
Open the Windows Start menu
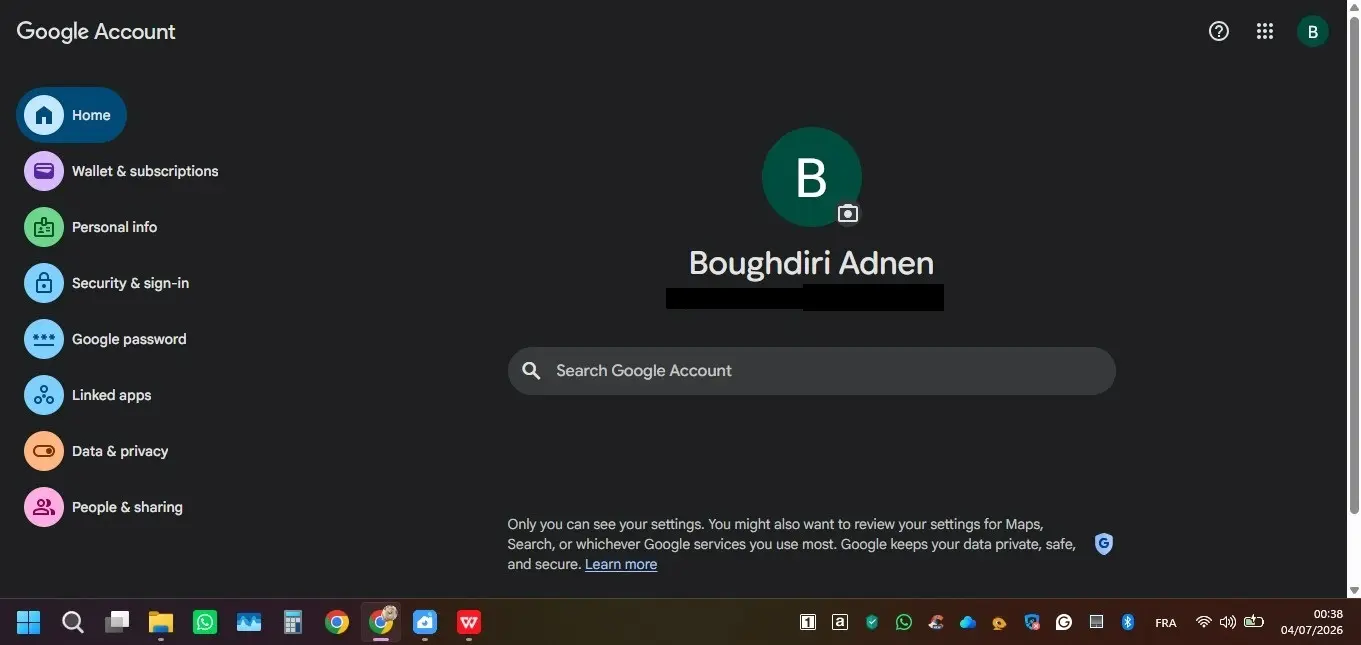click(x=29, y=623)
